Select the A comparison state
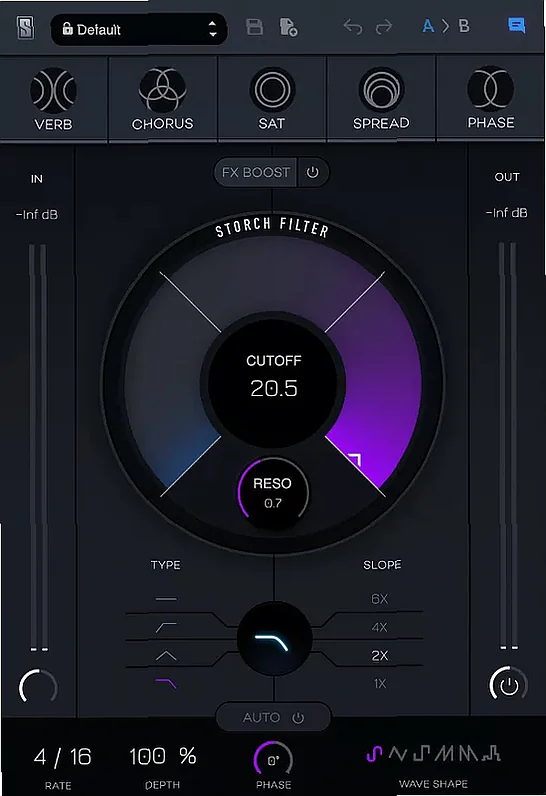Viewport: 546px width, 796px height. coord(428,26)
